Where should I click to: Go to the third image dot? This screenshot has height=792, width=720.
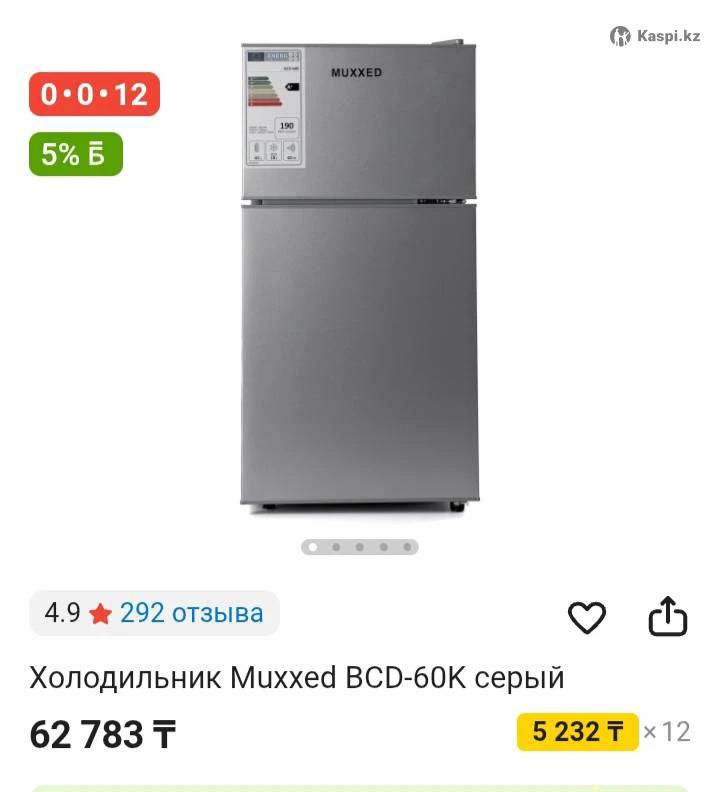pyautogui.click(x=360, y=547)
